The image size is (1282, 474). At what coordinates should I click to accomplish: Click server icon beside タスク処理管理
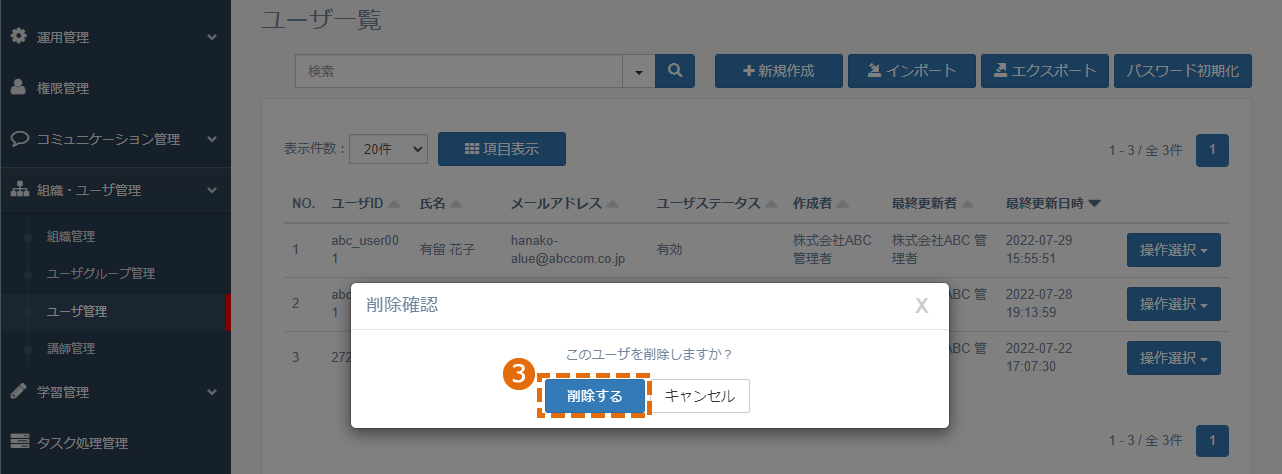pyautogui.click(x=19, y=442)
